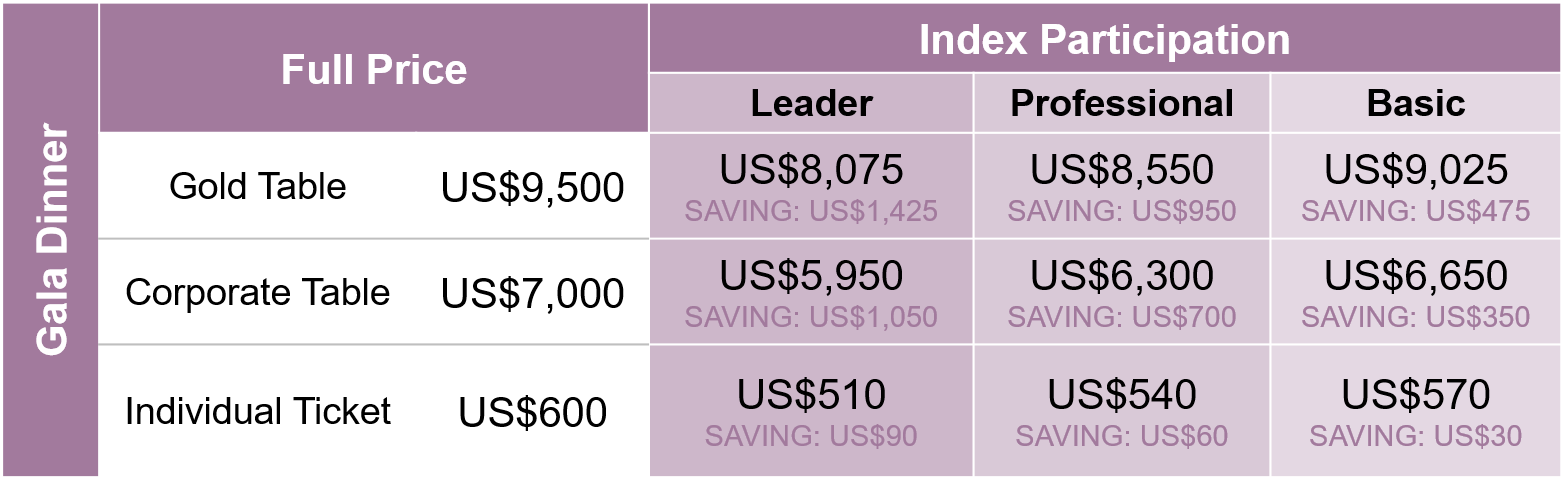This screenshot has width=1564, height=480.
Task: Click the US$9,025 Basic Gold price
Action: (1416, 170)
